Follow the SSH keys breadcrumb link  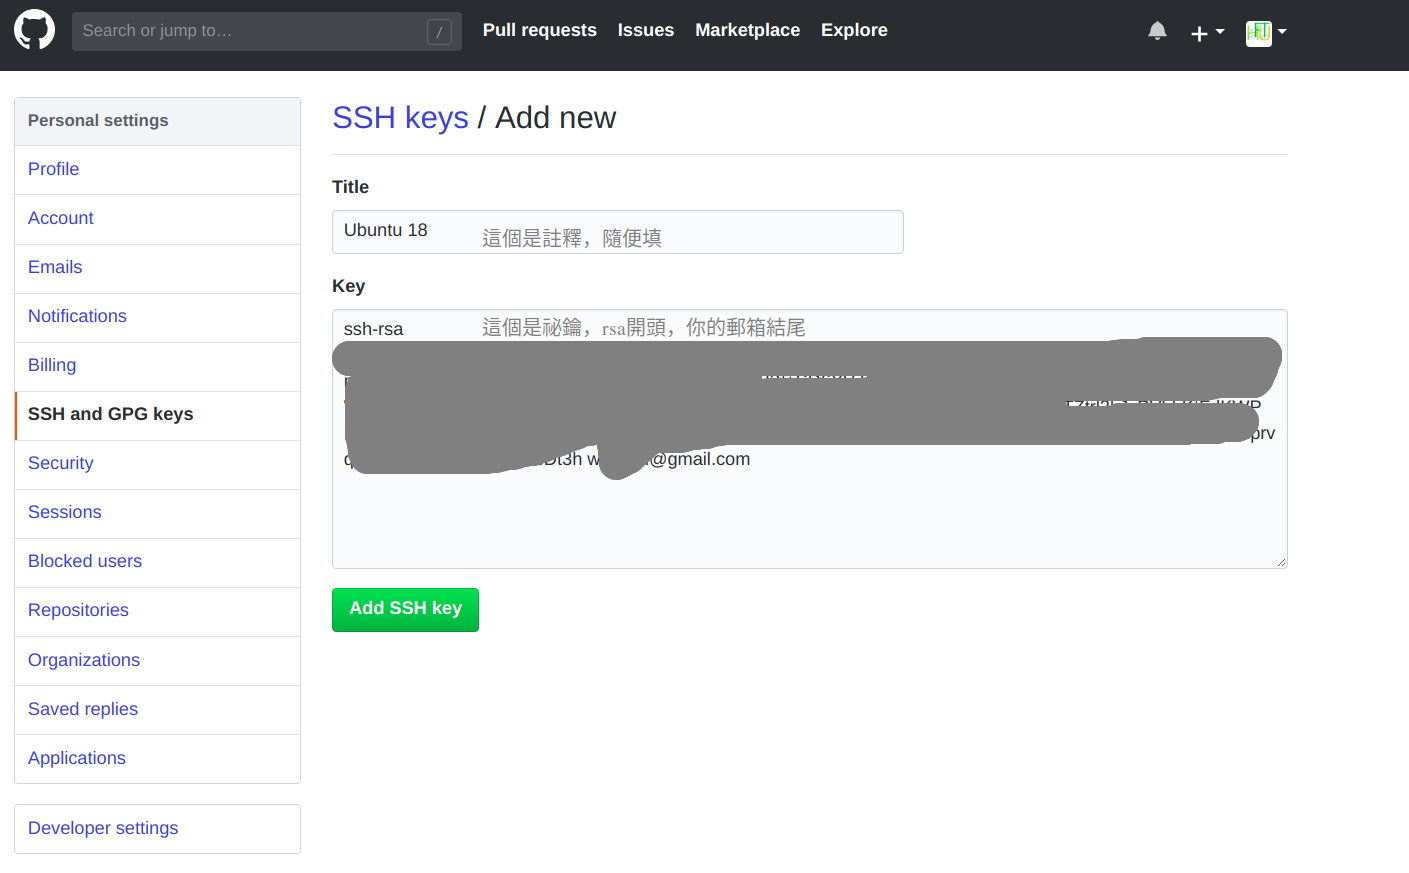click(400, 117)
